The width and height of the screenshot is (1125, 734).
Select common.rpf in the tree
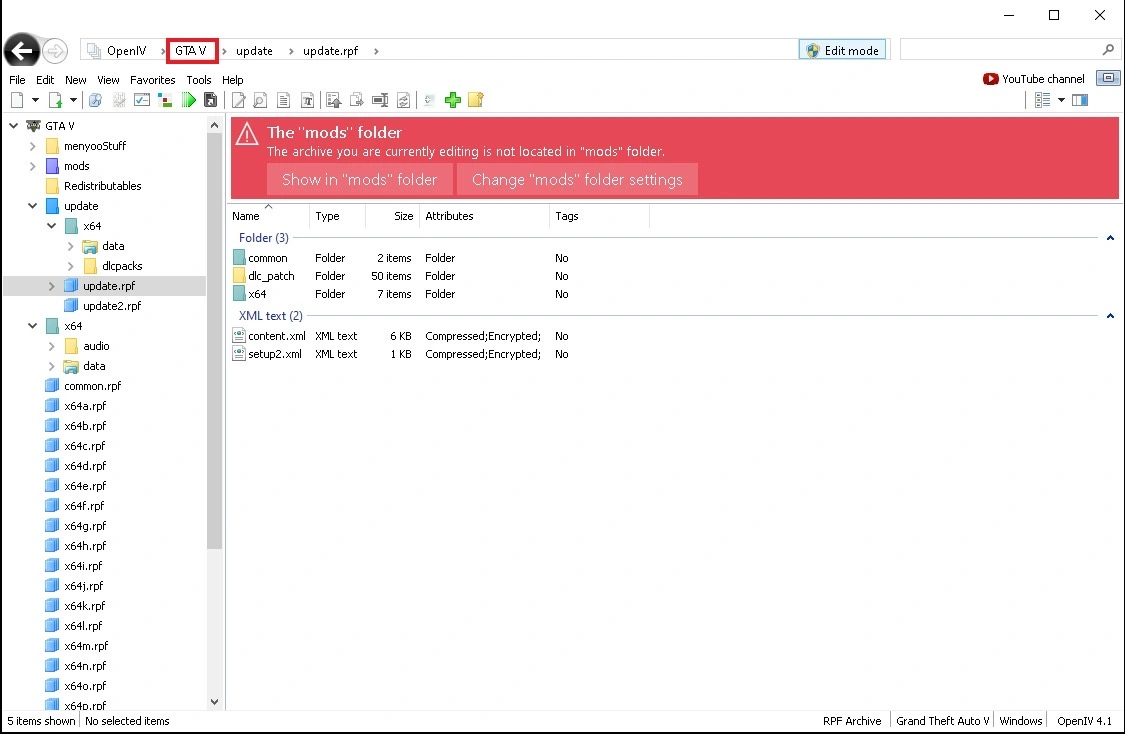click(93, 386)
